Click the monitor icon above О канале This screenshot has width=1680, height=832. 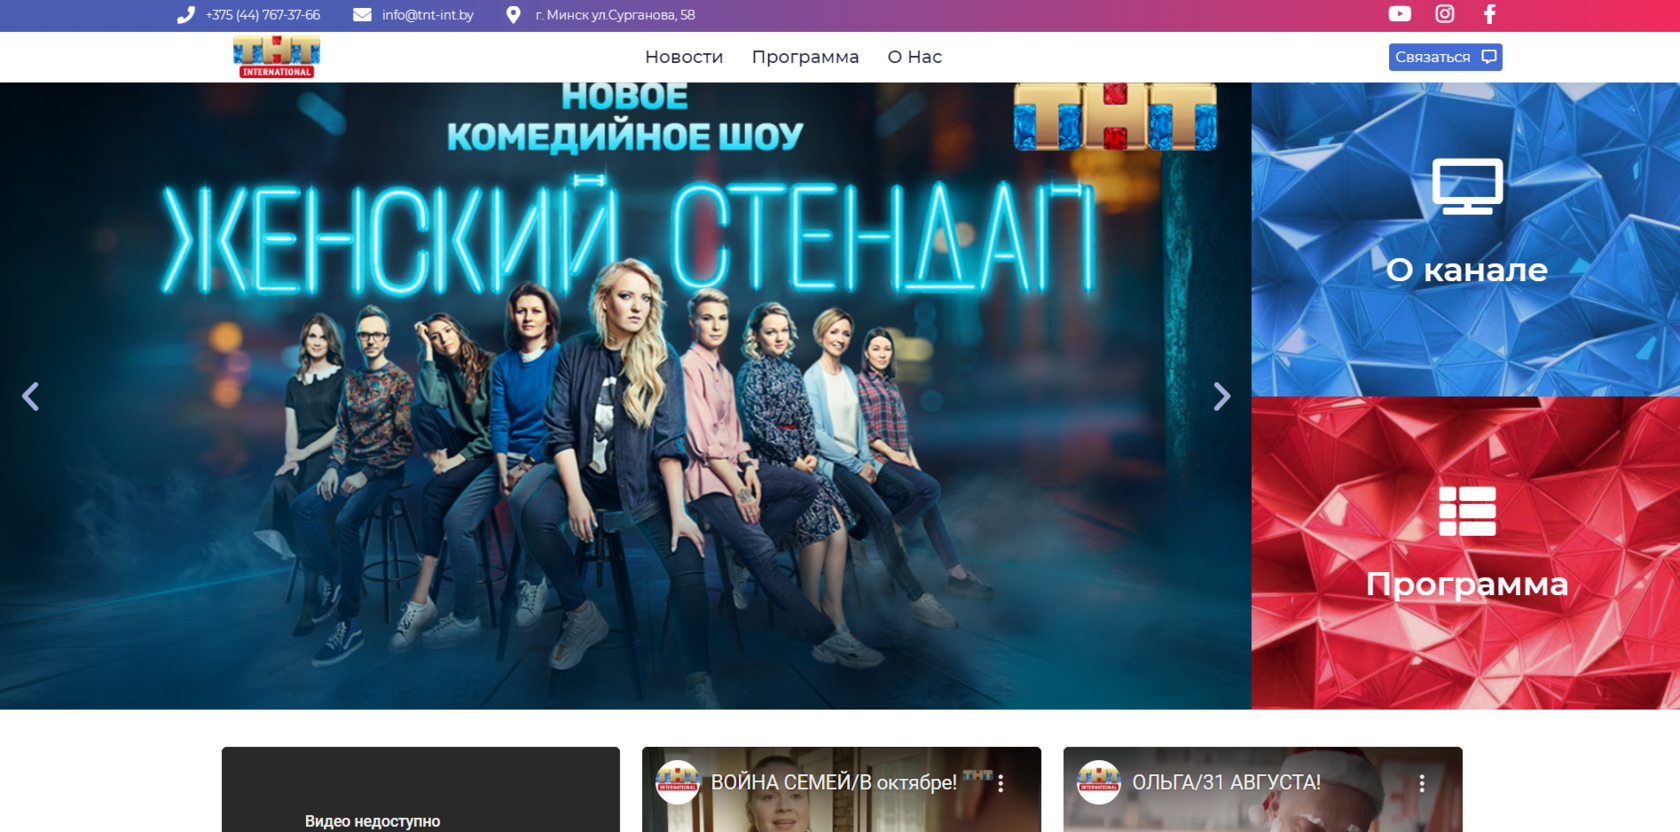click(x=1467, y=186)
